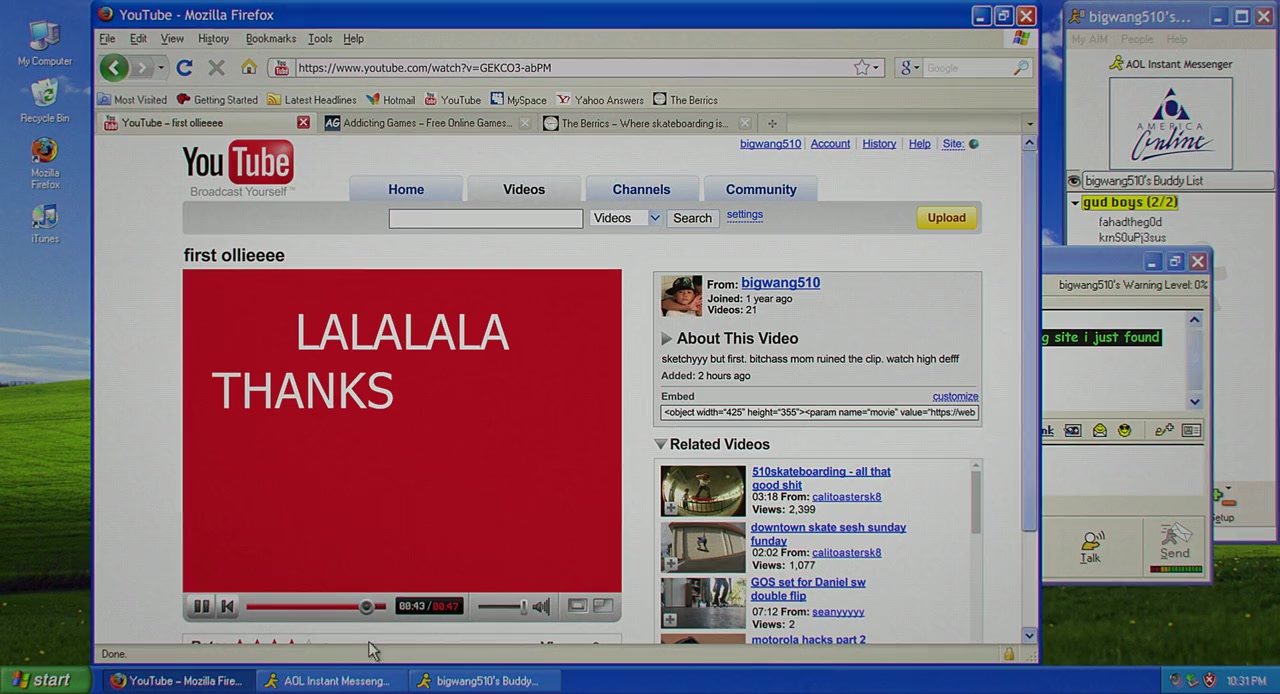Switch to the Addicting Games tab
Viewport: 1280px width, 694px height.
(x=428, y=123)
